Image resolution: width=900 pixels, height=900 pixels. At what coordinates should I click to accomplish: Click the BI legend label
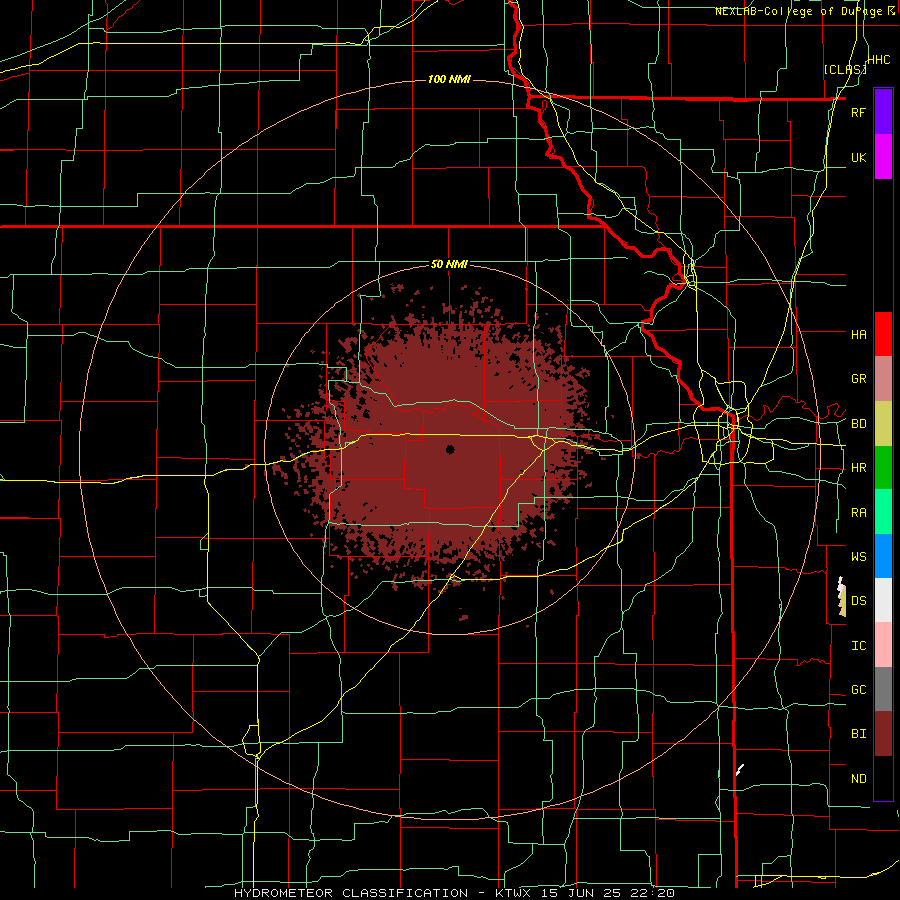click(x=858, y=734)
